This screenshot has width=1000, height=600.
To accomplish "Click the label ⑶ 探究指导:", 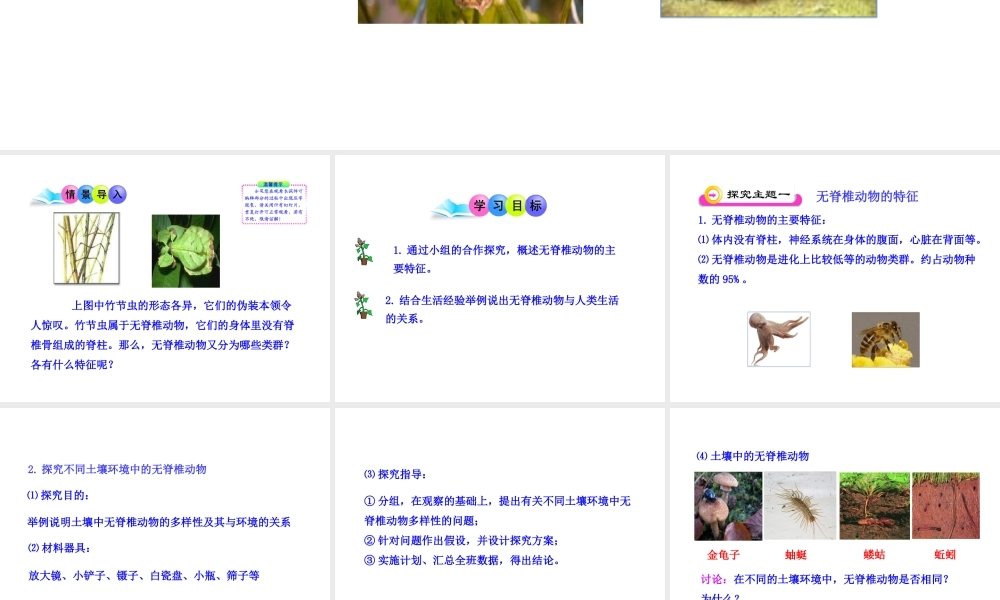I will (x=395, y=474).
